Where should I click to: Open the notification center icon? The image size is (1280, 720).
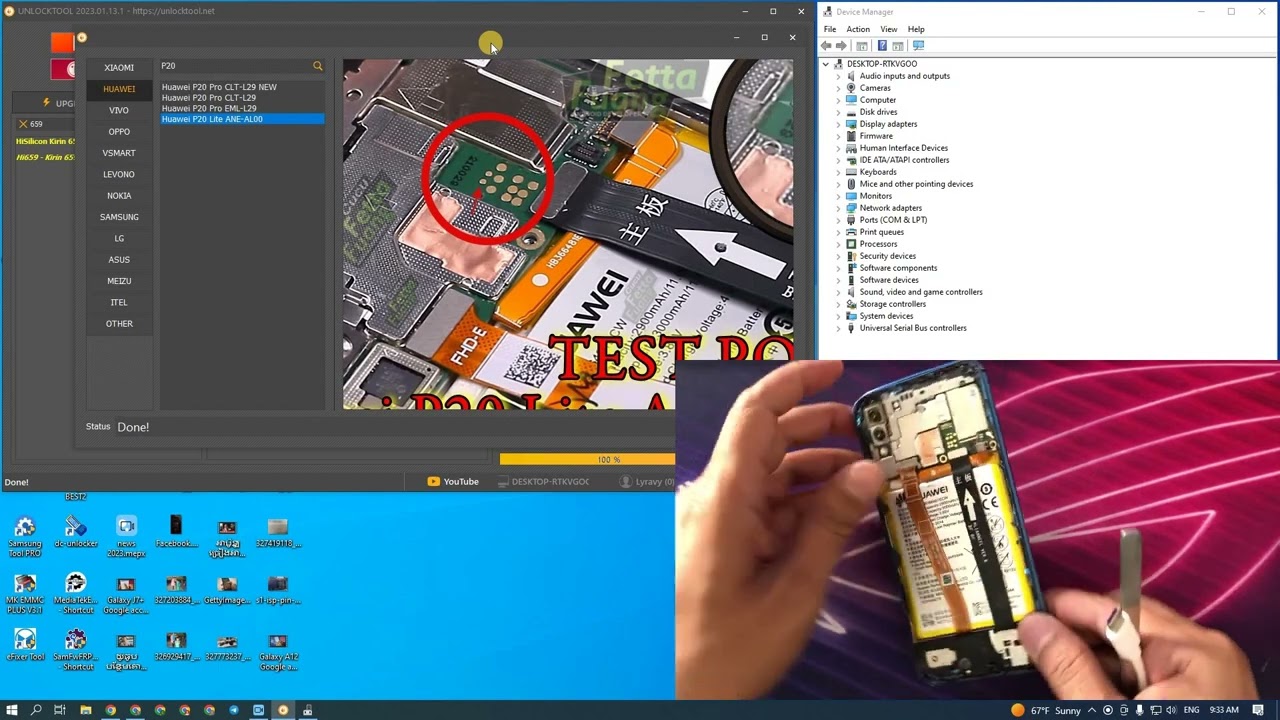pos(1258,710)
